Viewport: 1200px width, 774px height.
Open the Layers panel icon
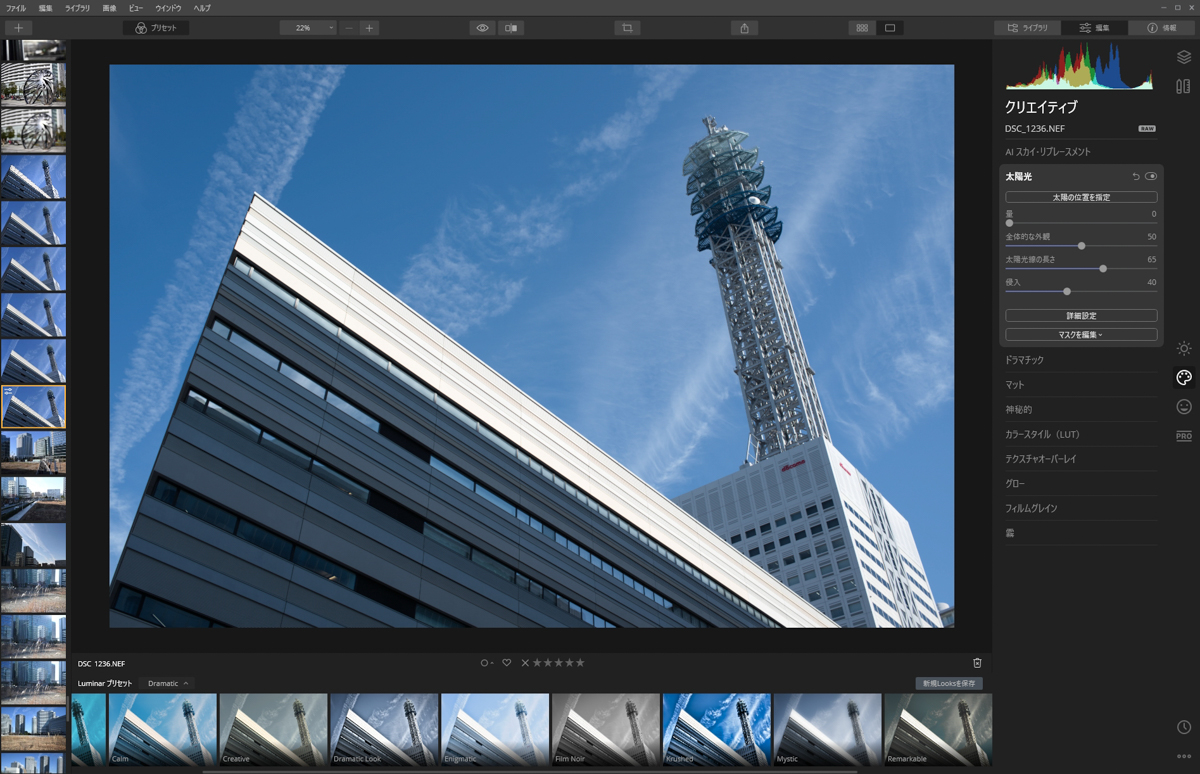(1184, 57)
